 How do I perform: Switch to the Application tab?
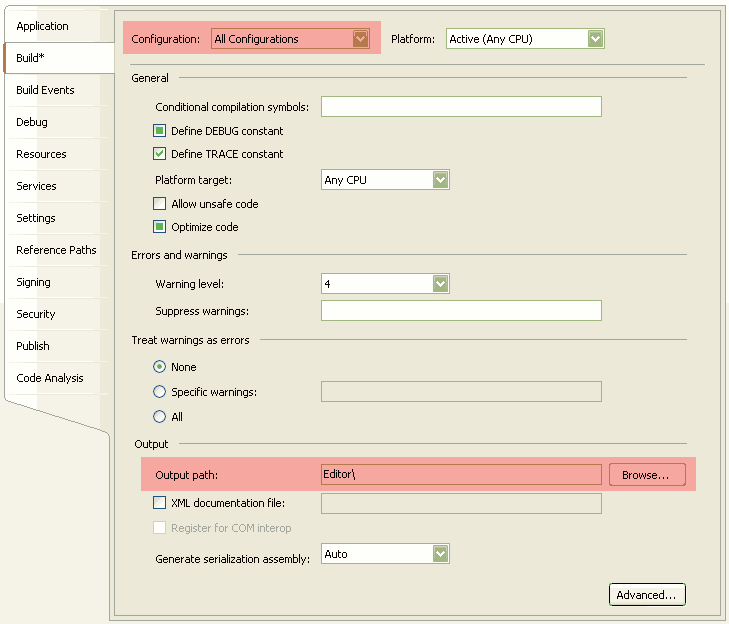click(42, 26)
